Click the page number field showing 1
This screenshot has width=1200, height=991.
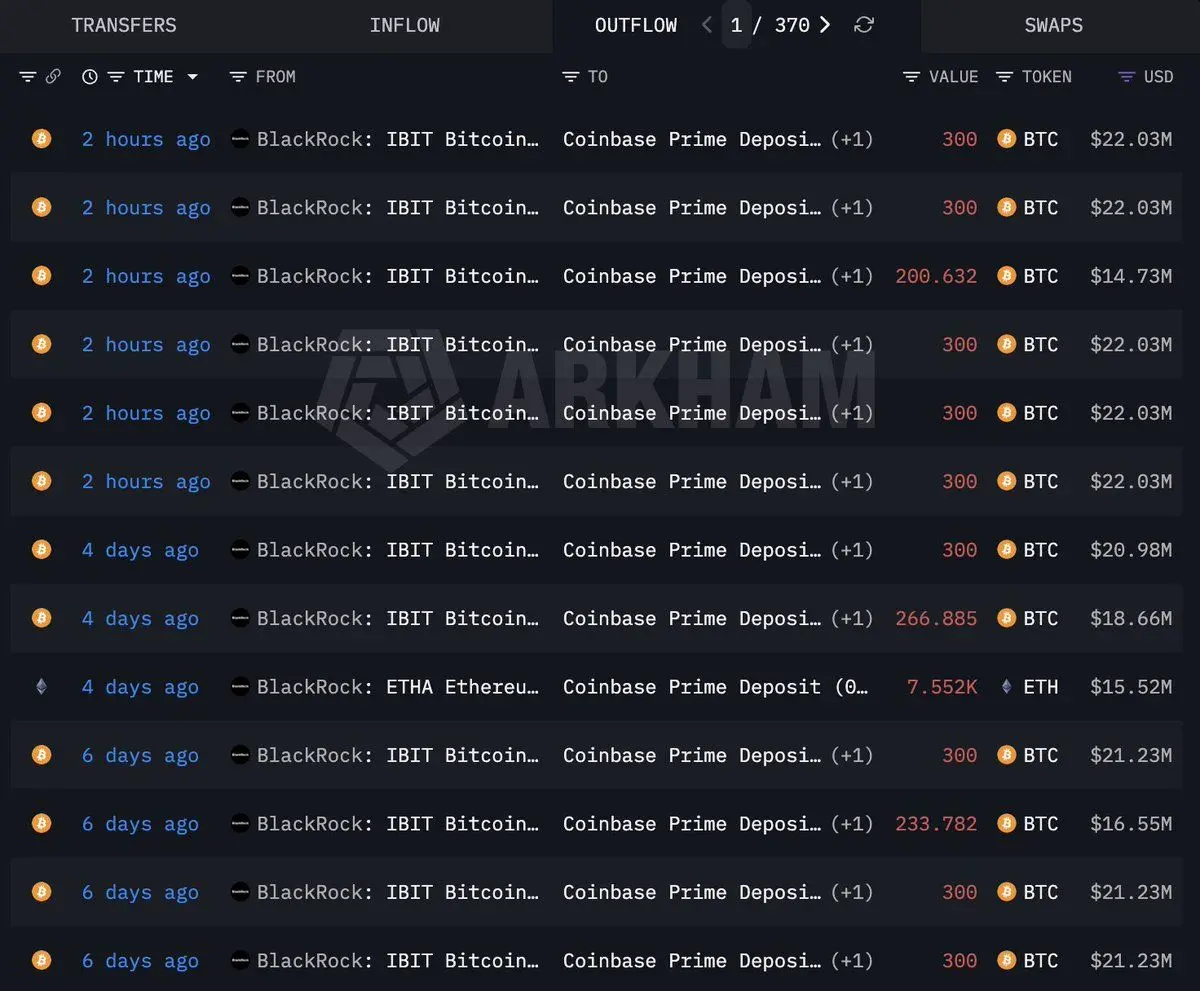pos(737,26)
